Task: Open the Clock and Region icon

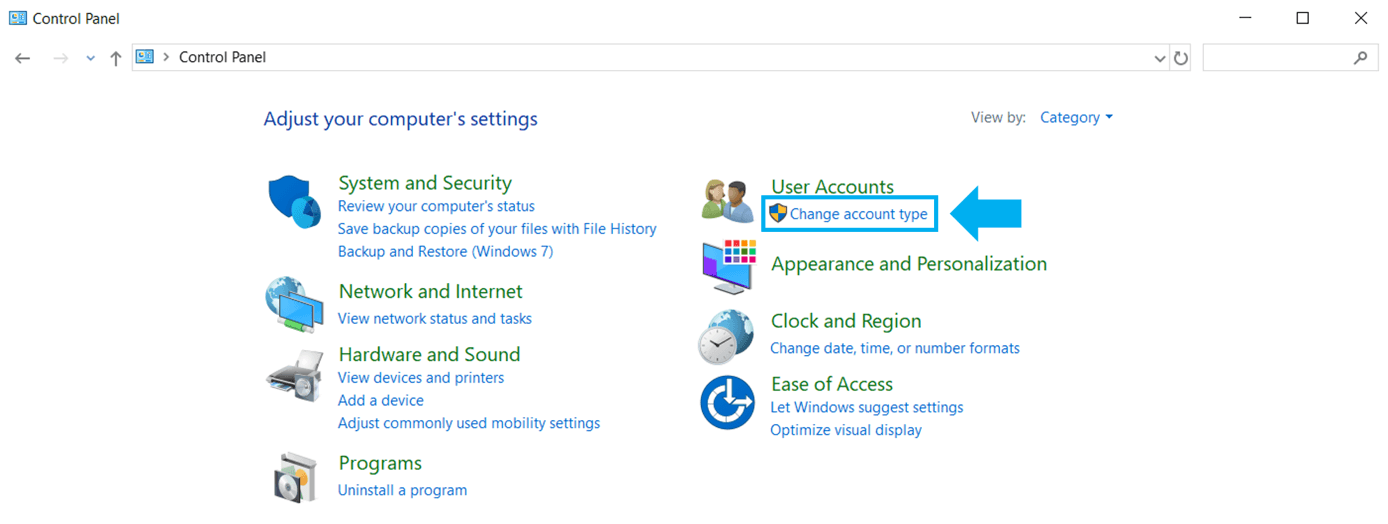Action: coord(726,336)
